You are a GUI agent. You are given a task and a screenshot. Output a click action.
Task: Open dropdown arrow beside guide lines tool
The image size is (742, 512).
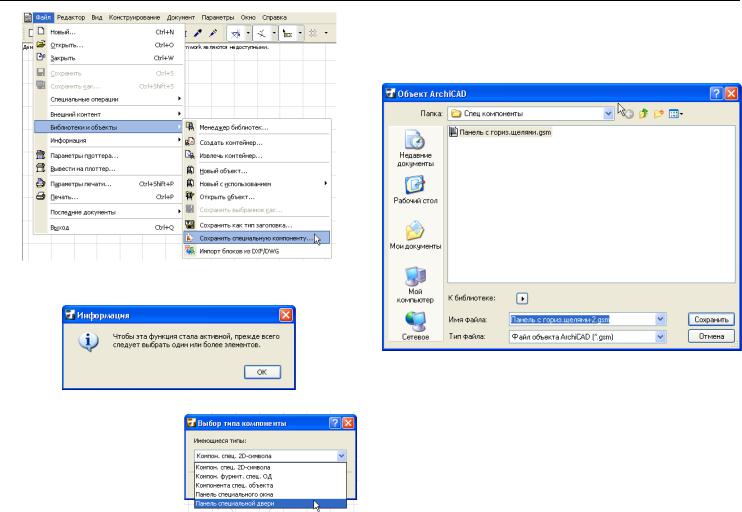248,33
